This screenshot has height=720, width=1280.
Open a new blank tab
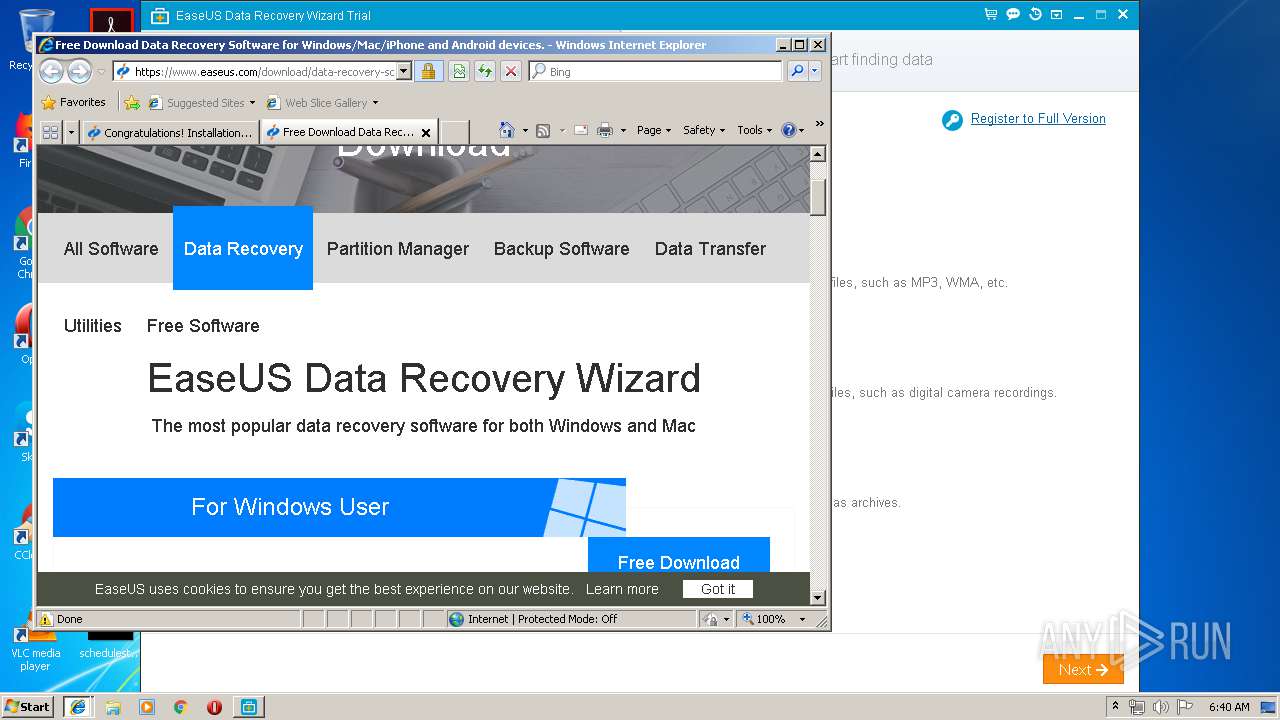[x=455, y=132]
